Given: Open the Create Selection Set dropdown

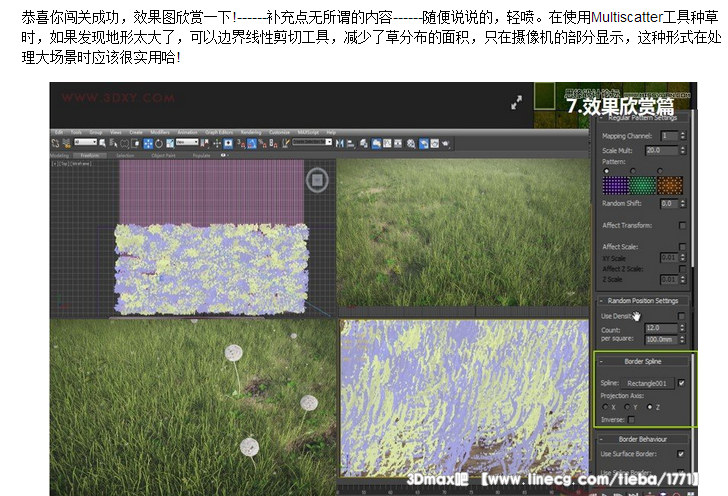Looking at the screenshot, I should 312,142.
